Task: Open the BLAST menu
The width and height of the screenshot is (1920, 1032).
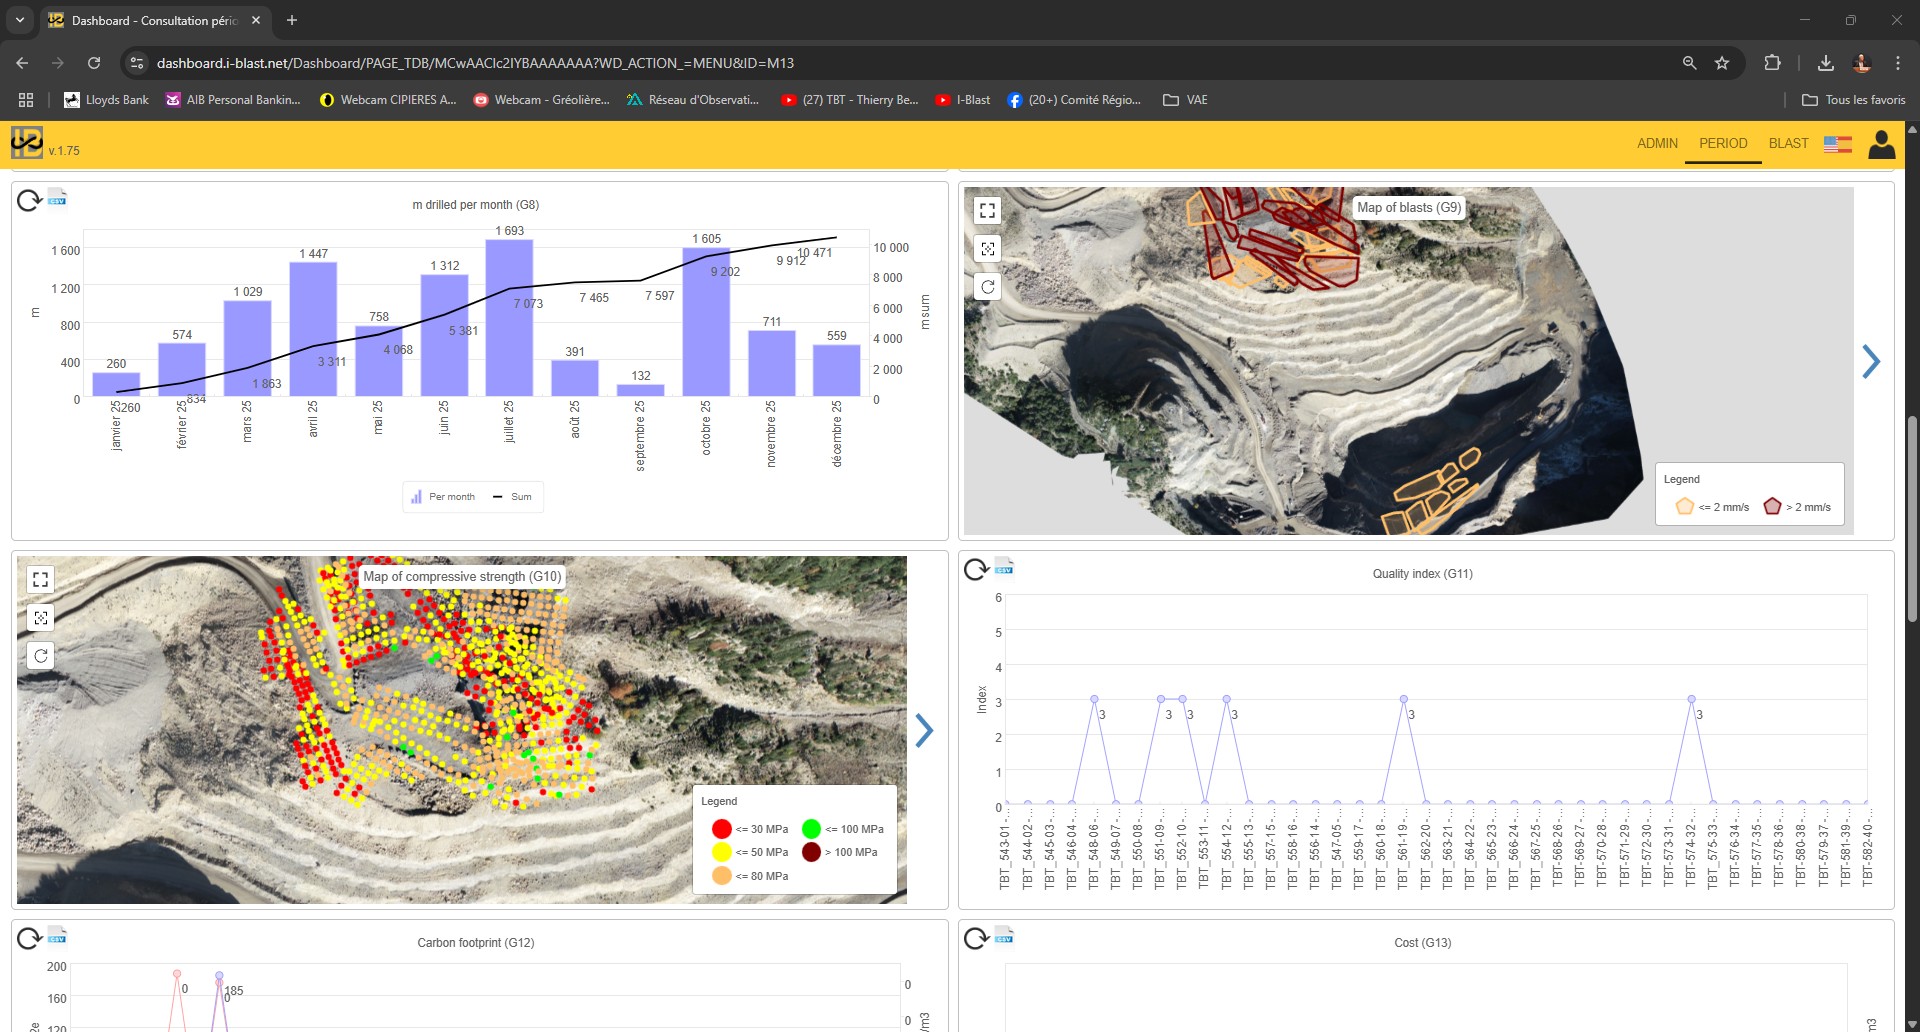Action: [x=1788, y=143]
